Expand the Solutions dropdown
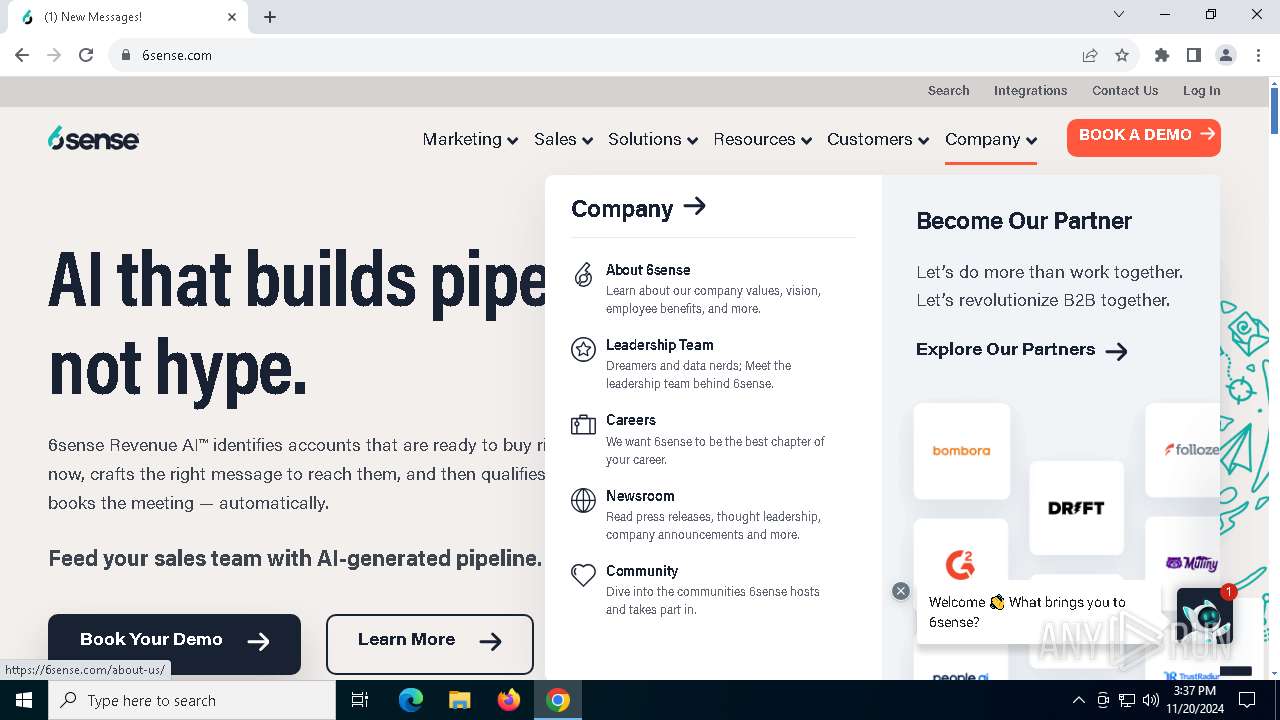 pos(652,139)
